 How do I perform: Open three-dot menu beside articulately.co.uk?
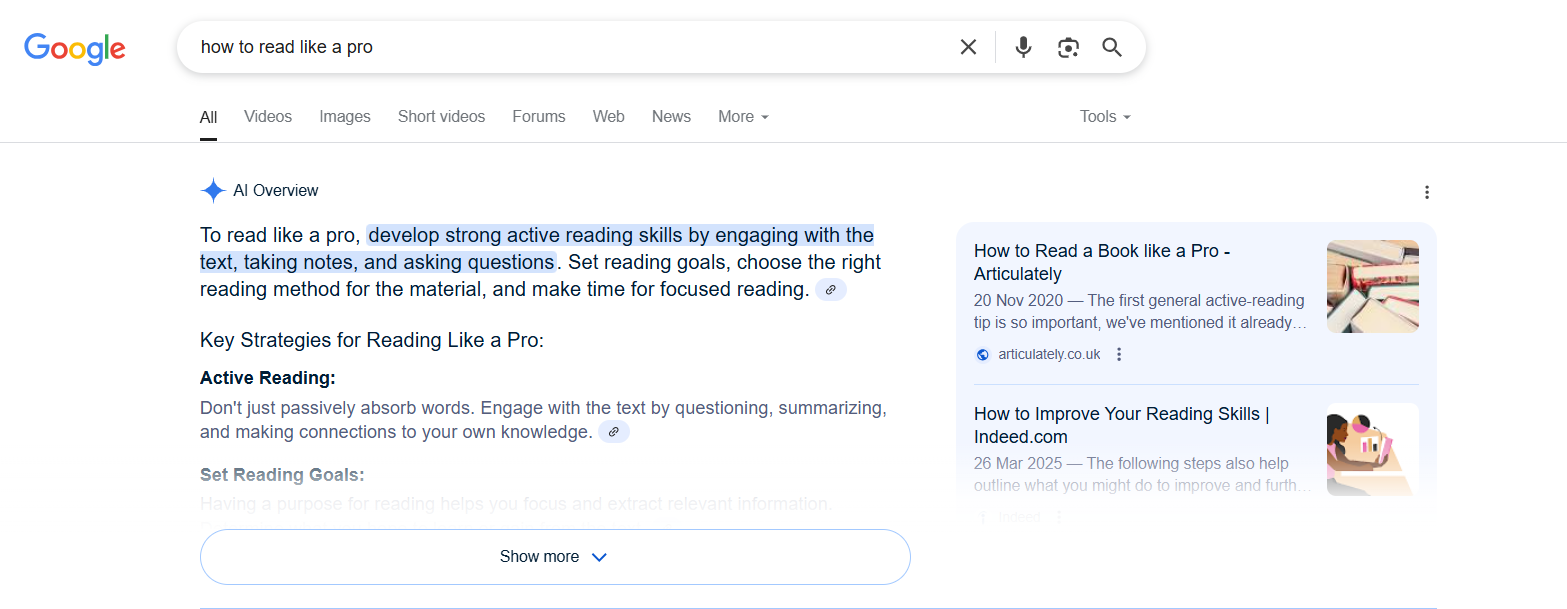click(1119, 354)
